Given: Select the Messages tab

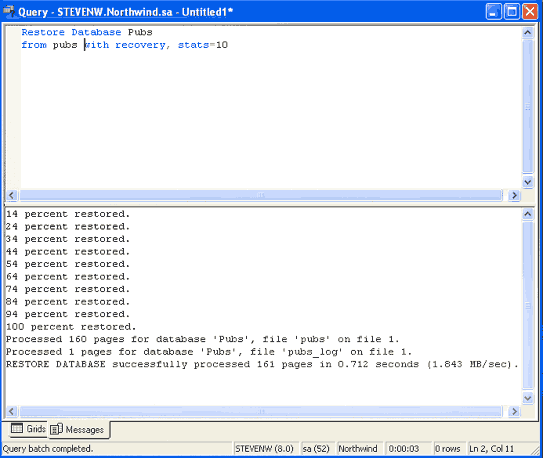Looking at the screenshot, I should (x=78, y=430).
